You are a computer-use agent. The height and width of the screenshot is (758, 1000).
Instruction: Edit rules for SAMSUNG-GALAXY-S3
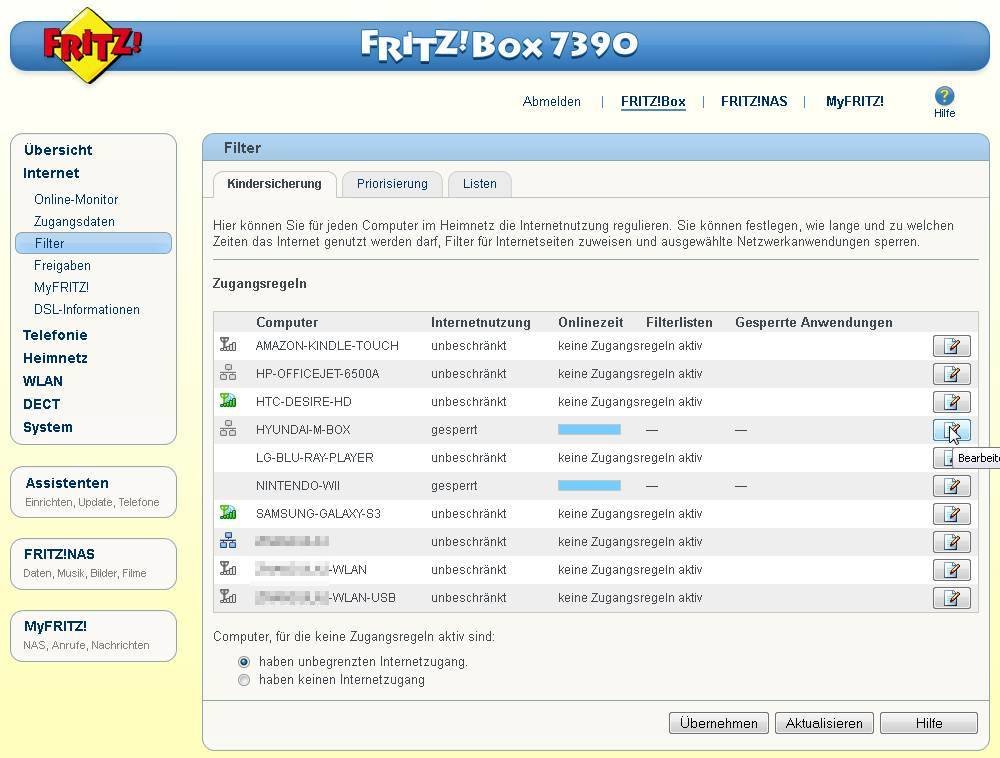click(x=952, y=514)
